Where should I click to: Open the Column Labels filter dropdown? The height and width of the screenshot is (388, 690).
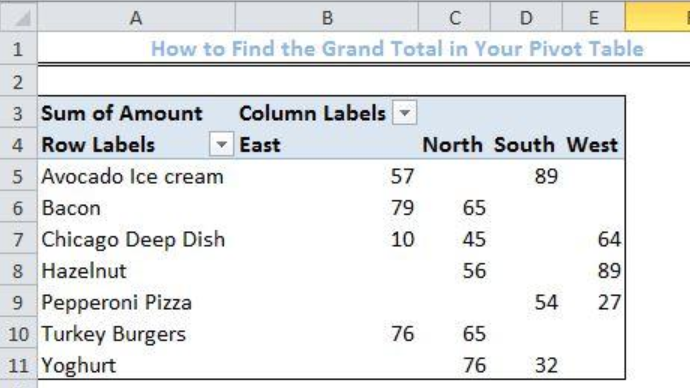[405, 113]
